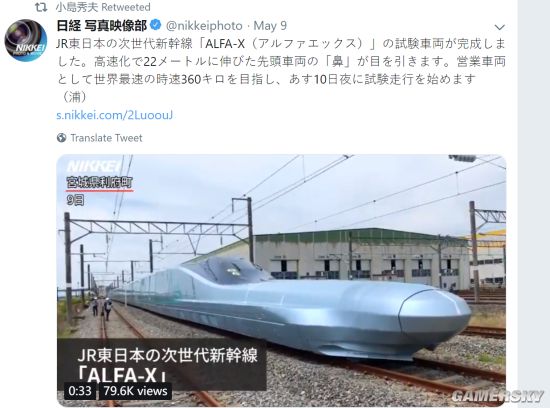Click the globe icon beside Translate Tweet
550x408 pixels.
(61, 138)
